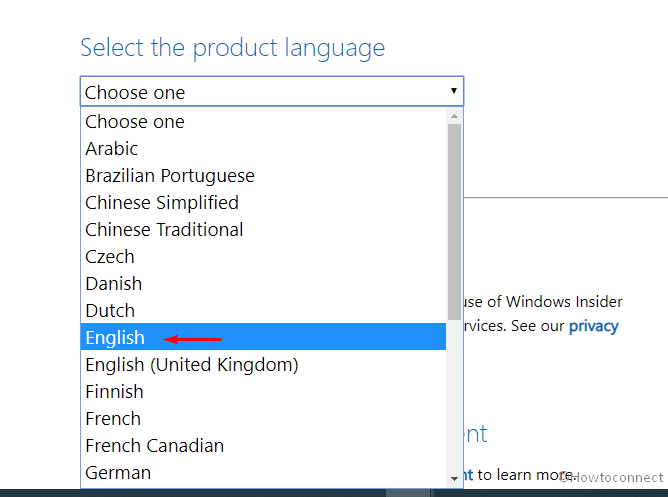Open the privacy link
This screenshot has height=497, width=668.
tap(593, 326)
